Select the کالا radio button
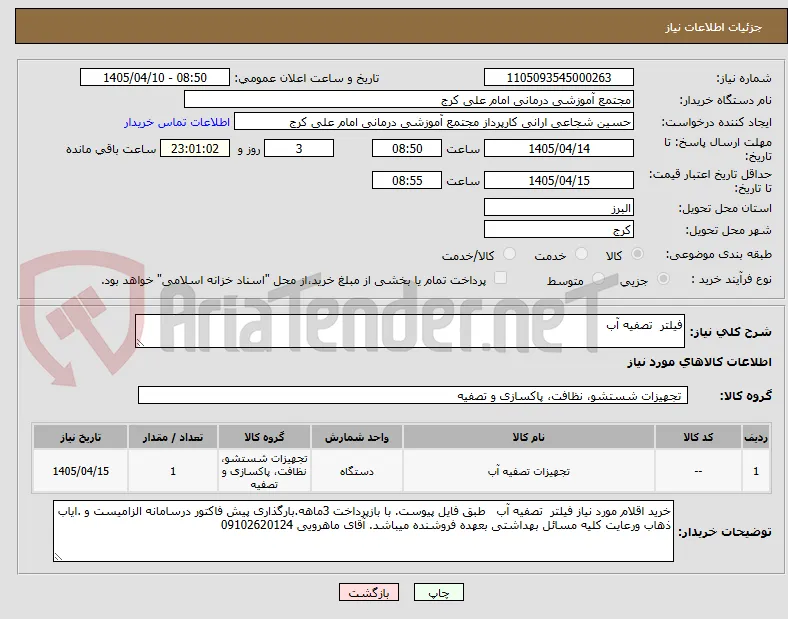The width and height of the screenshot is (788, 619). [x=637, y=254]
